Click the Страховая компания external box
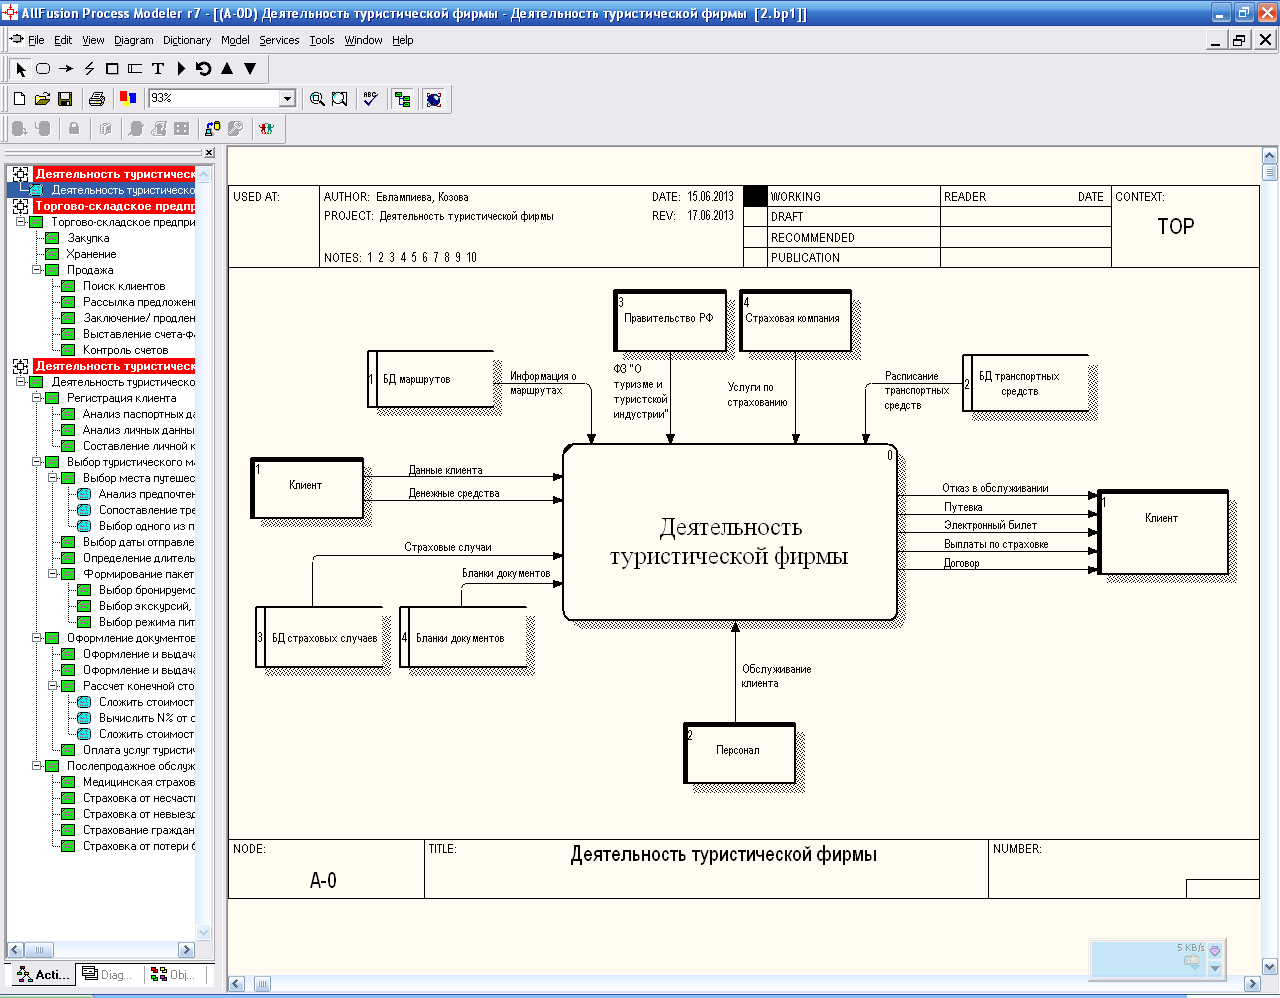This screenshot has height=998, width=1280. [794, 320]
